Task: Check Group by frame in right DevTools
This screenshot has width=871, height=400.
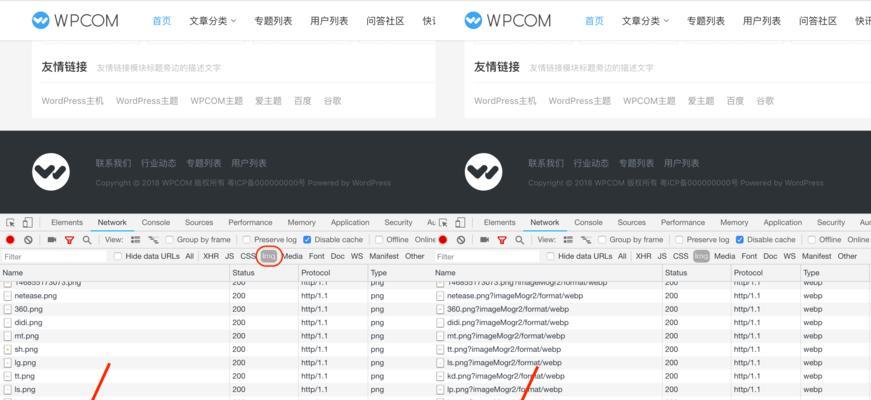Action: [602, 240]
